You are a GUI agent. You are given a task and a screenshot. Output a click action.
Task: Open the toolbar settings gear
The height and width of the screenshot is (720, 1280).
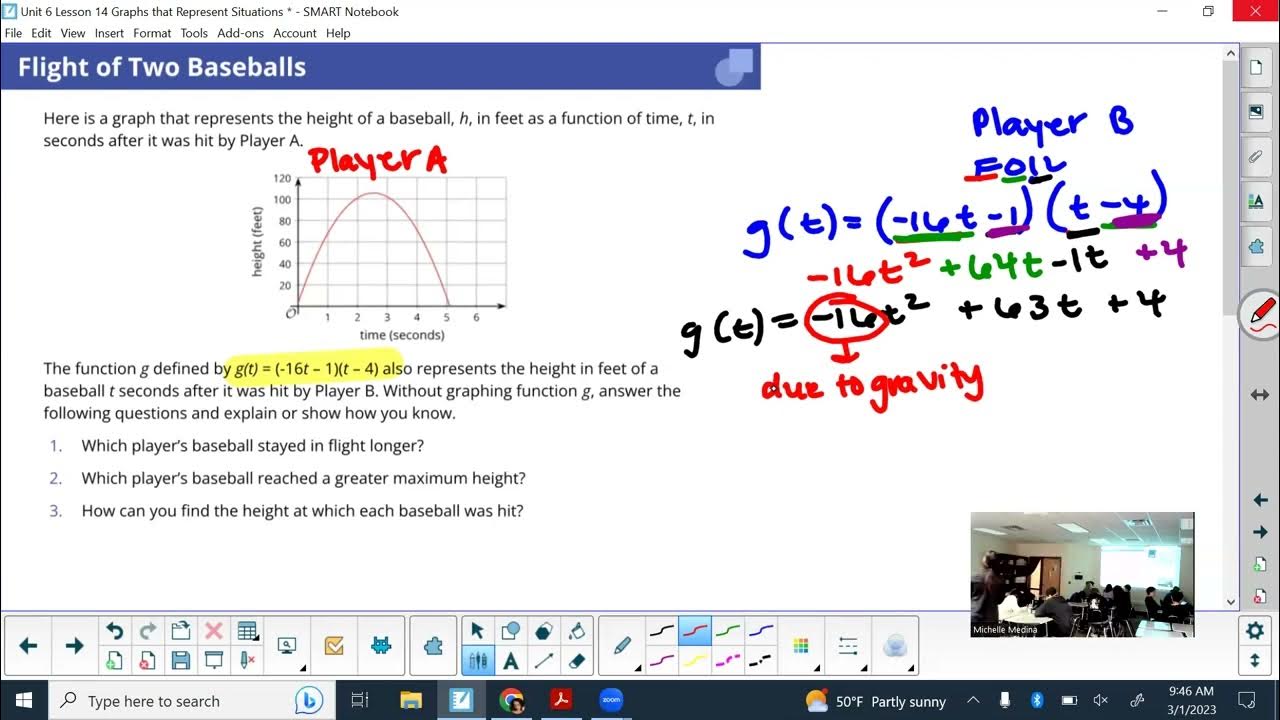pyautogui.click(x=1254, y=631)
